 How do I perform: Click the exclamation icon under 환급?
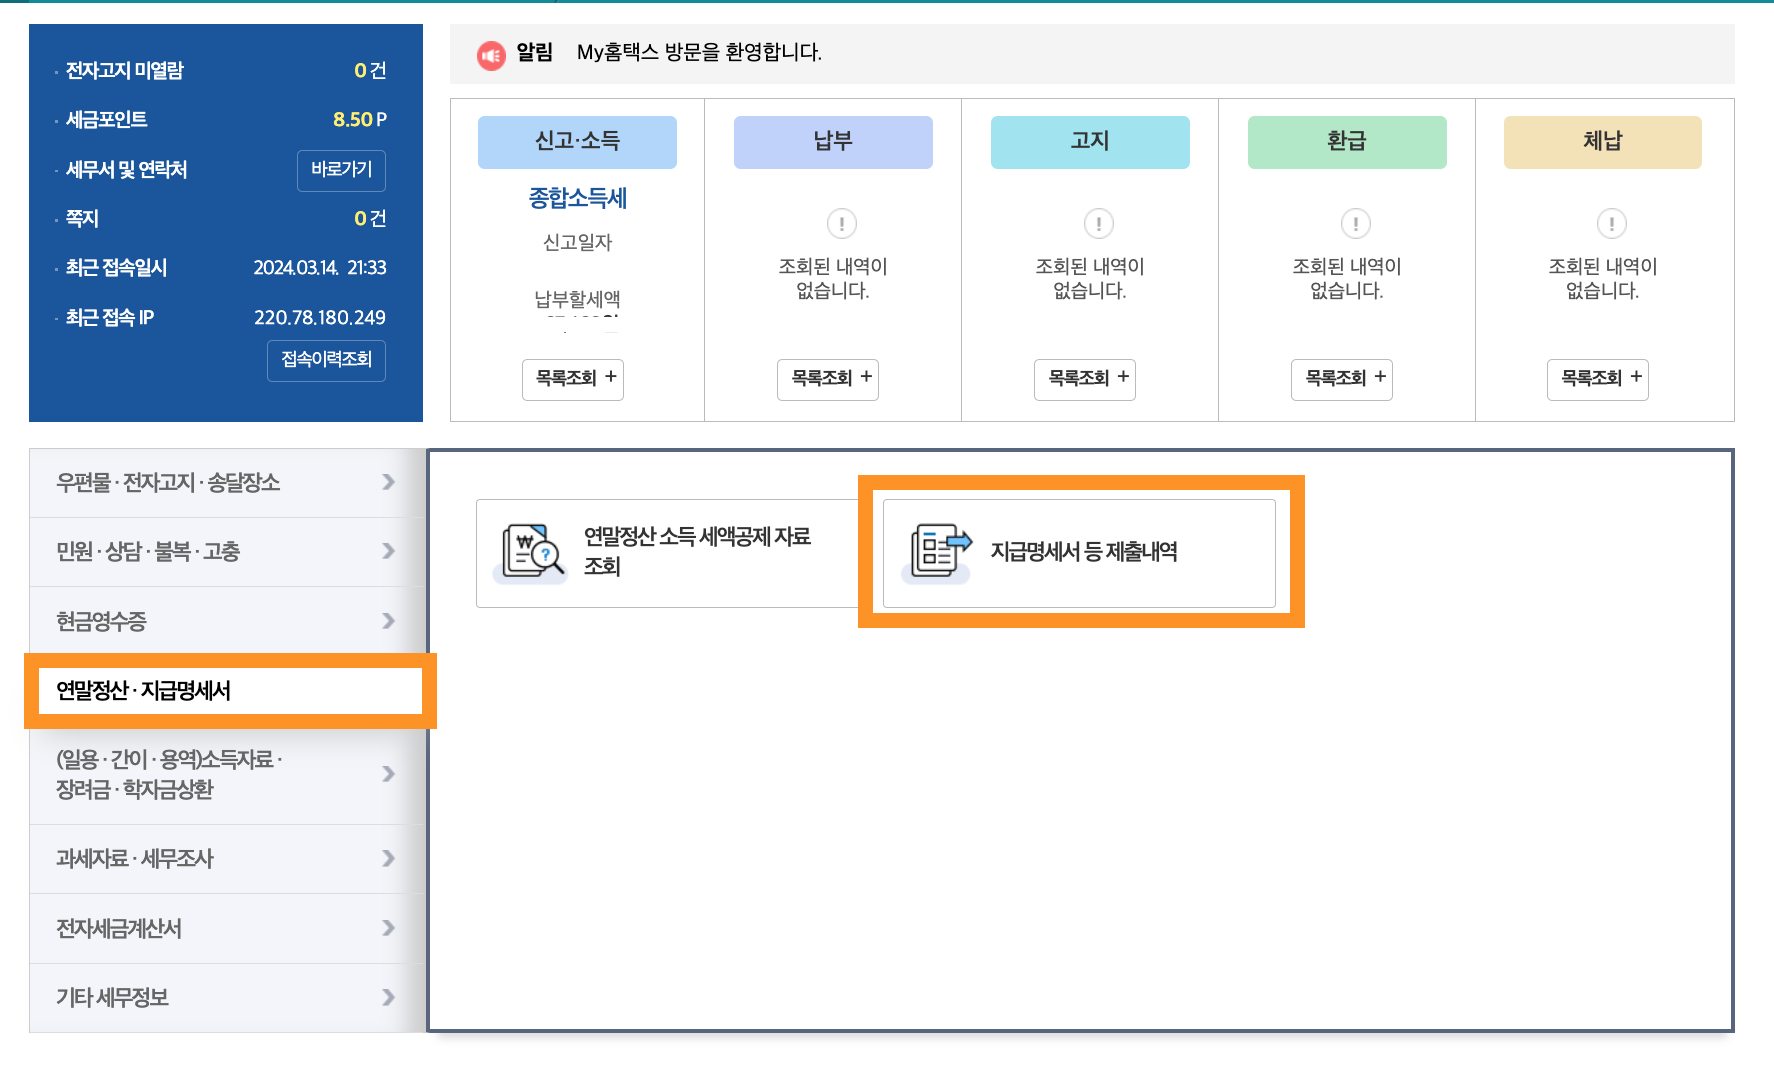(1355, 223)
